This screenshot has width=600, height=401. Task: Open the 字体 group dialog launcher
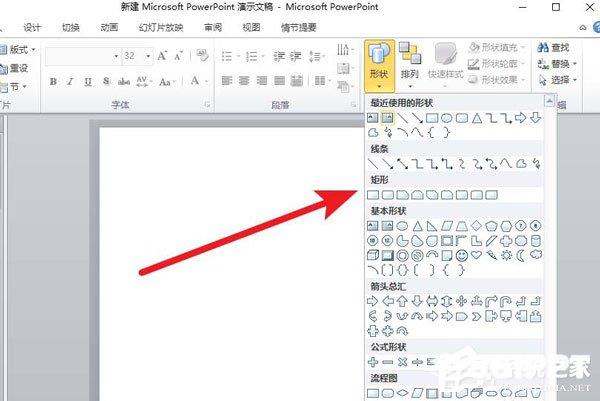pos(207,104)
